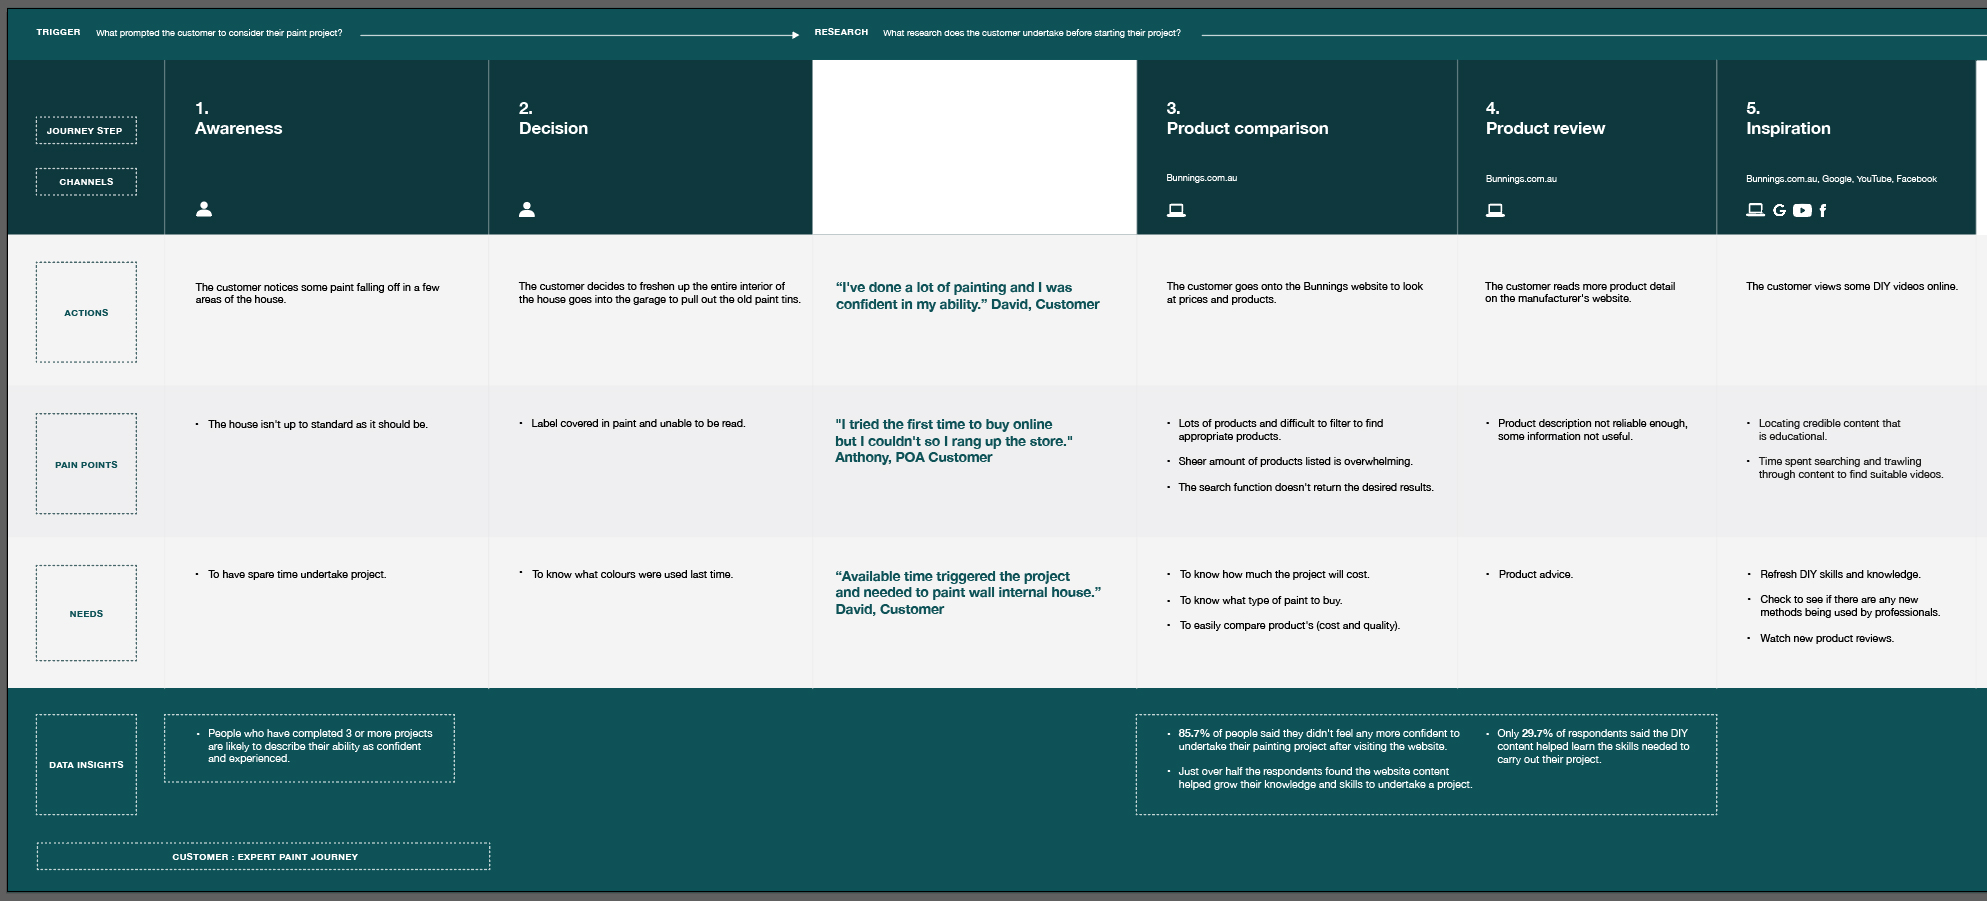Select "To know what type of paint to buy"
Image resolution: width=1987 pixels, height=901 pixels.
click(1260, 600)
